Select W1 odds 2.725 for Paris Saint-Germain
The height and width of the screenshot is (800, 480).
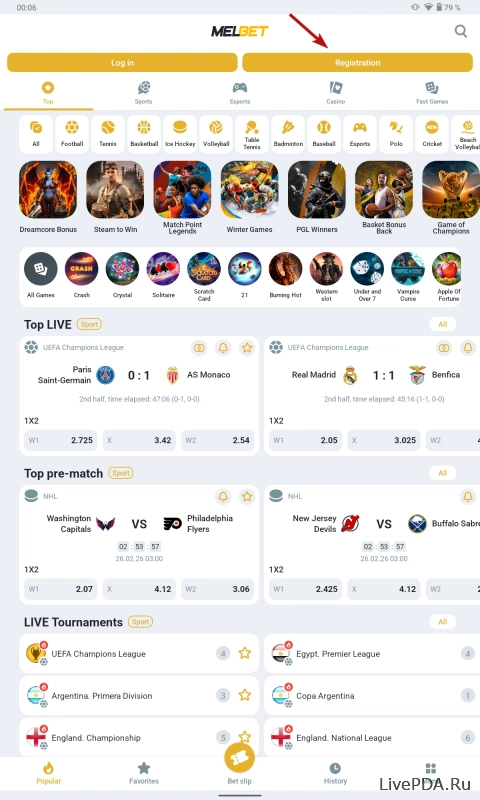[61, 440]
